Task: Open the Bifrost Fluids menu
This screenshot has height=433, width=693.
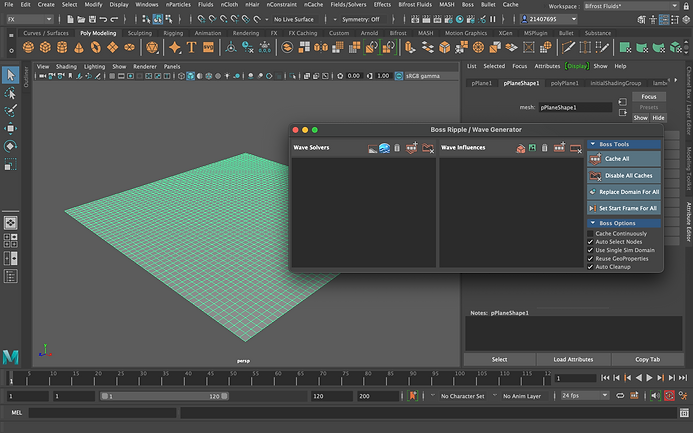Action: [x=415, y=4]
